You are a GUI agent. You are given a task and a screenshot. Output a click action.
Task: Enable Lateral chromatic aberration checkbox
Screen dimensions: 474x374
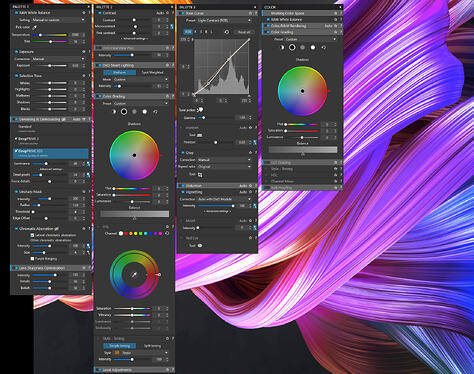coord(32,235)
